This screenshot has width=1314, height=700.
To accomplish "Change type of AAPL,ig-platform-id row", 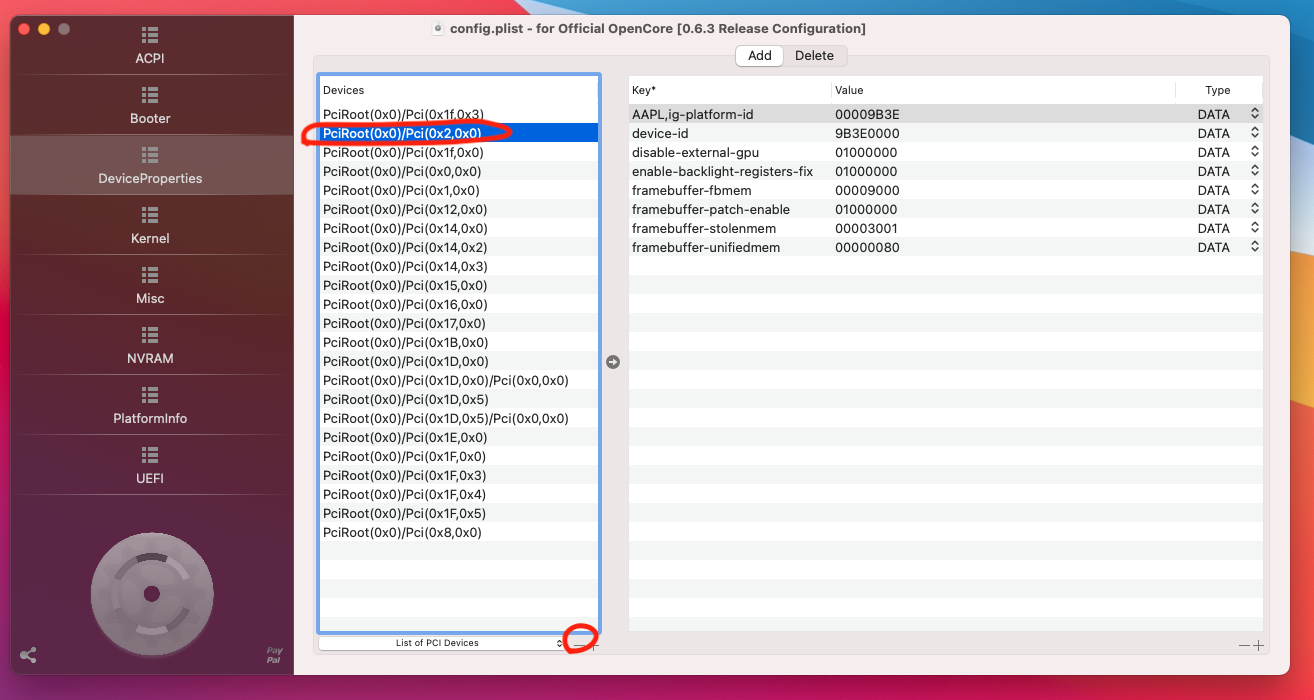I will coord(1254,114).
